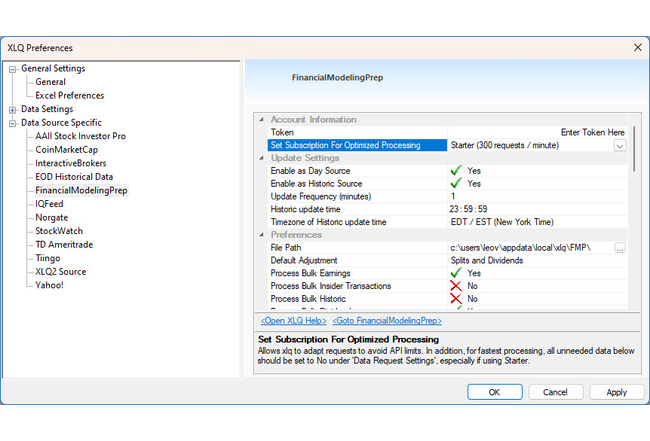Viewport: 650px width, 441px height.
Task: Collapse the Account Information section
Action: (262, 120)
